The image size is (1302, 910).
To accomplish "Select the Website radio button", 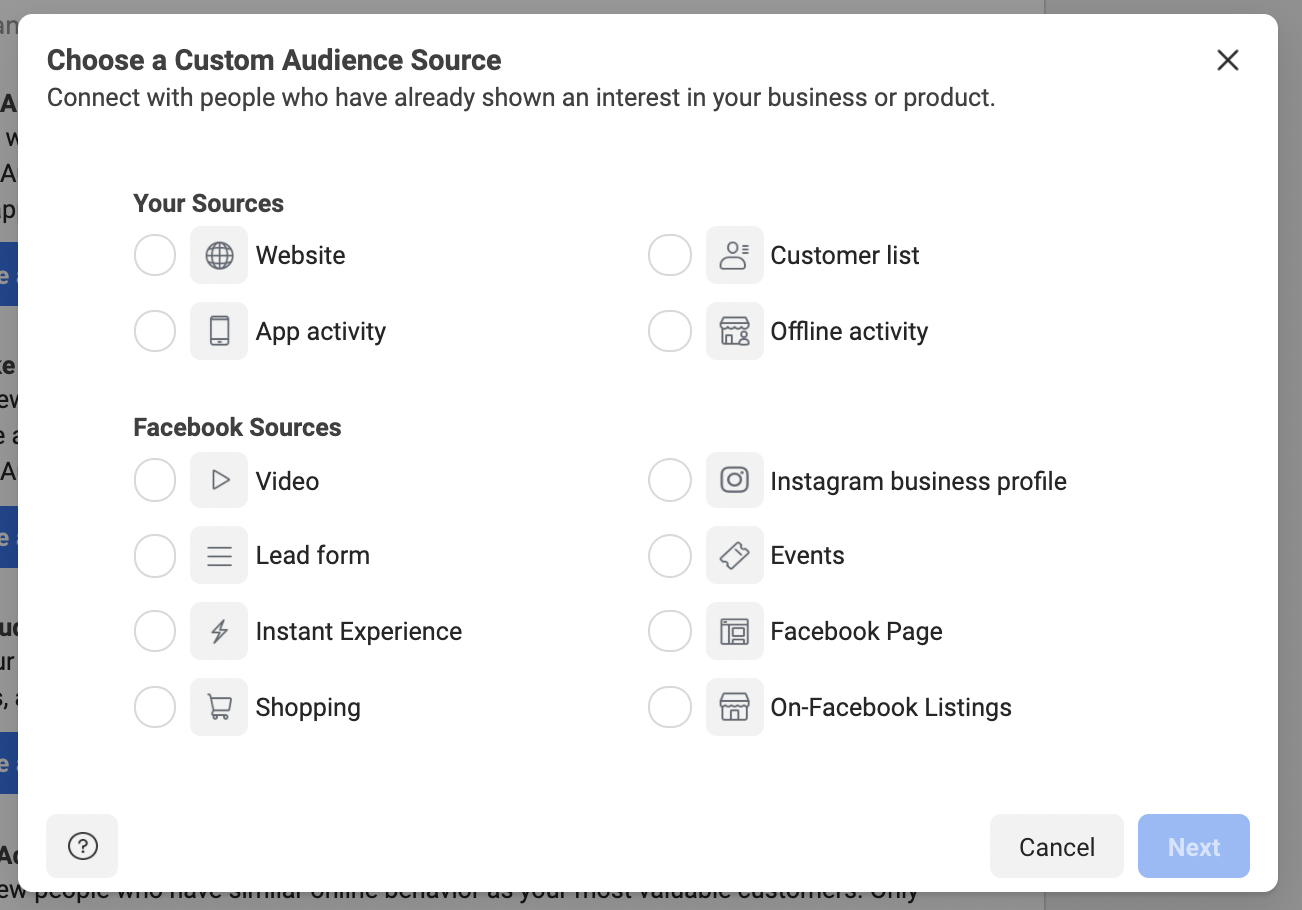I will (x=155, y=255).
